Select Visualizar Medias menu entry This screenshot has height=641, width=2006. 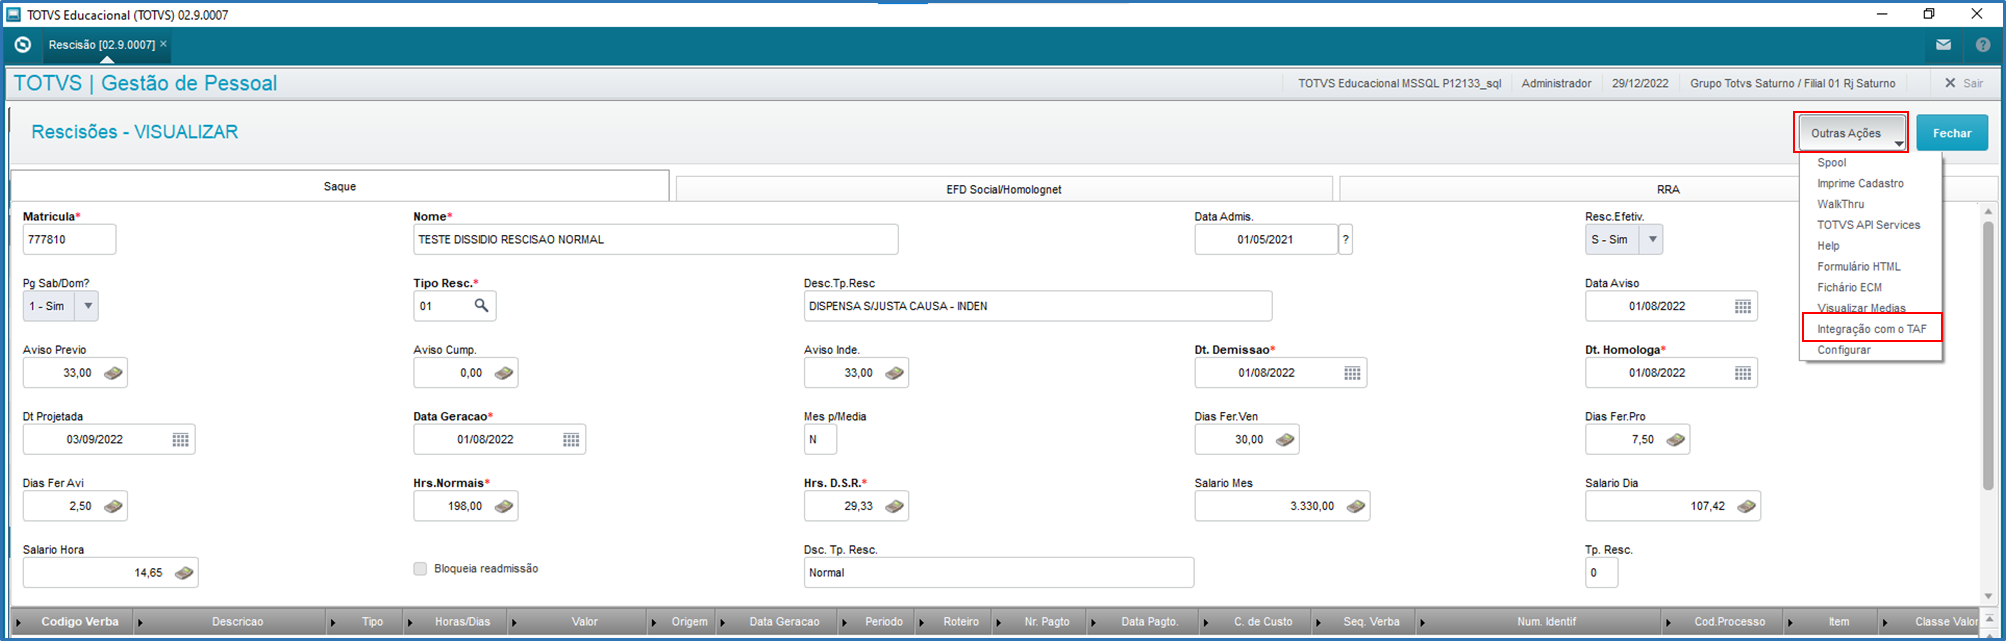1861,308
